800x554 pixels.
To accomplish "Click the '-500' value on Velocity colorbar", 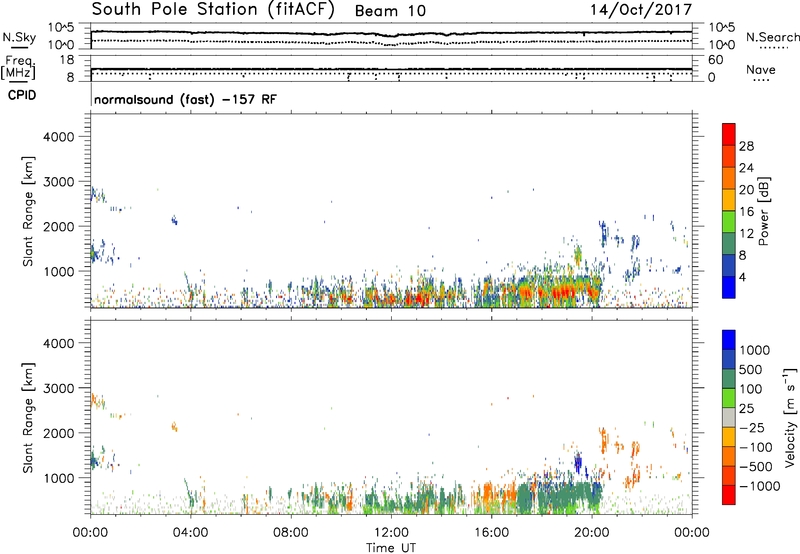I will [x=755, y=466].
